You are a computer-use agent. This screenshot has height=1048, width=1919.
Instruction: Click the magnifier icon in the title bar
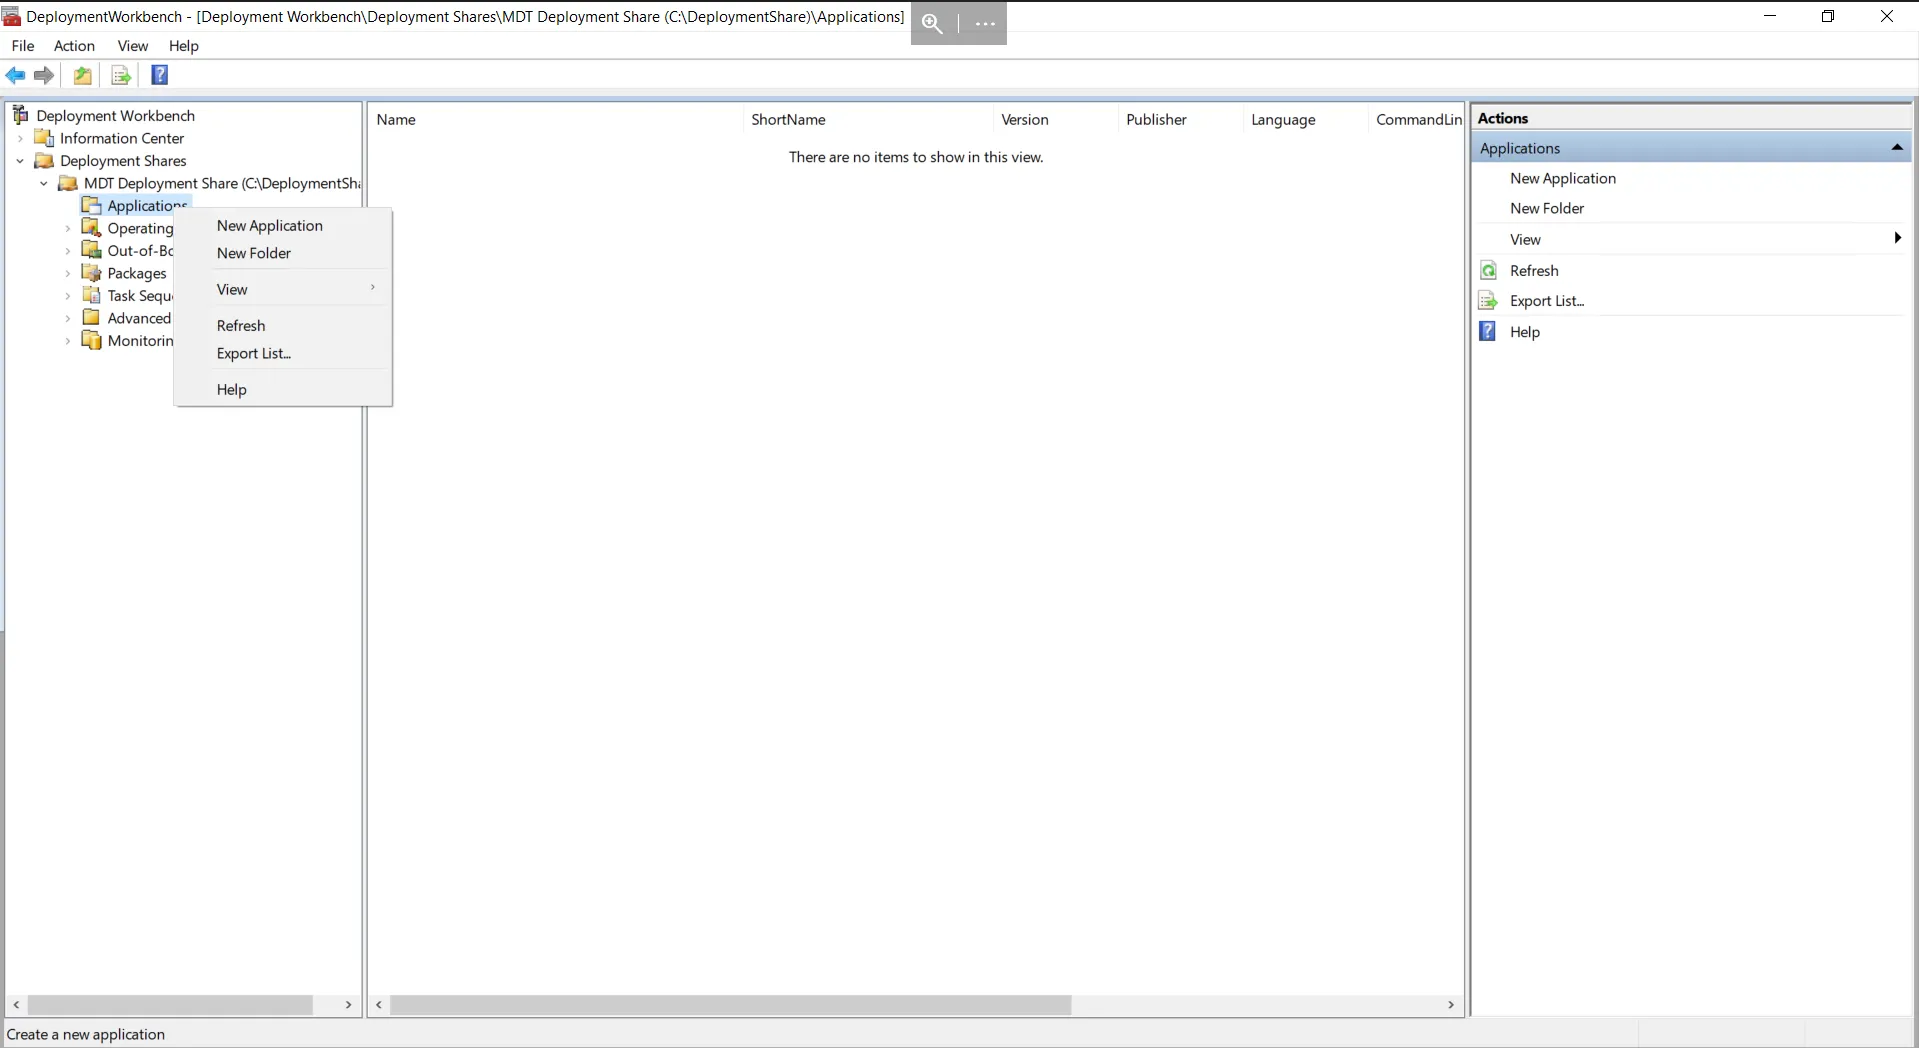(x=933, y=23)
